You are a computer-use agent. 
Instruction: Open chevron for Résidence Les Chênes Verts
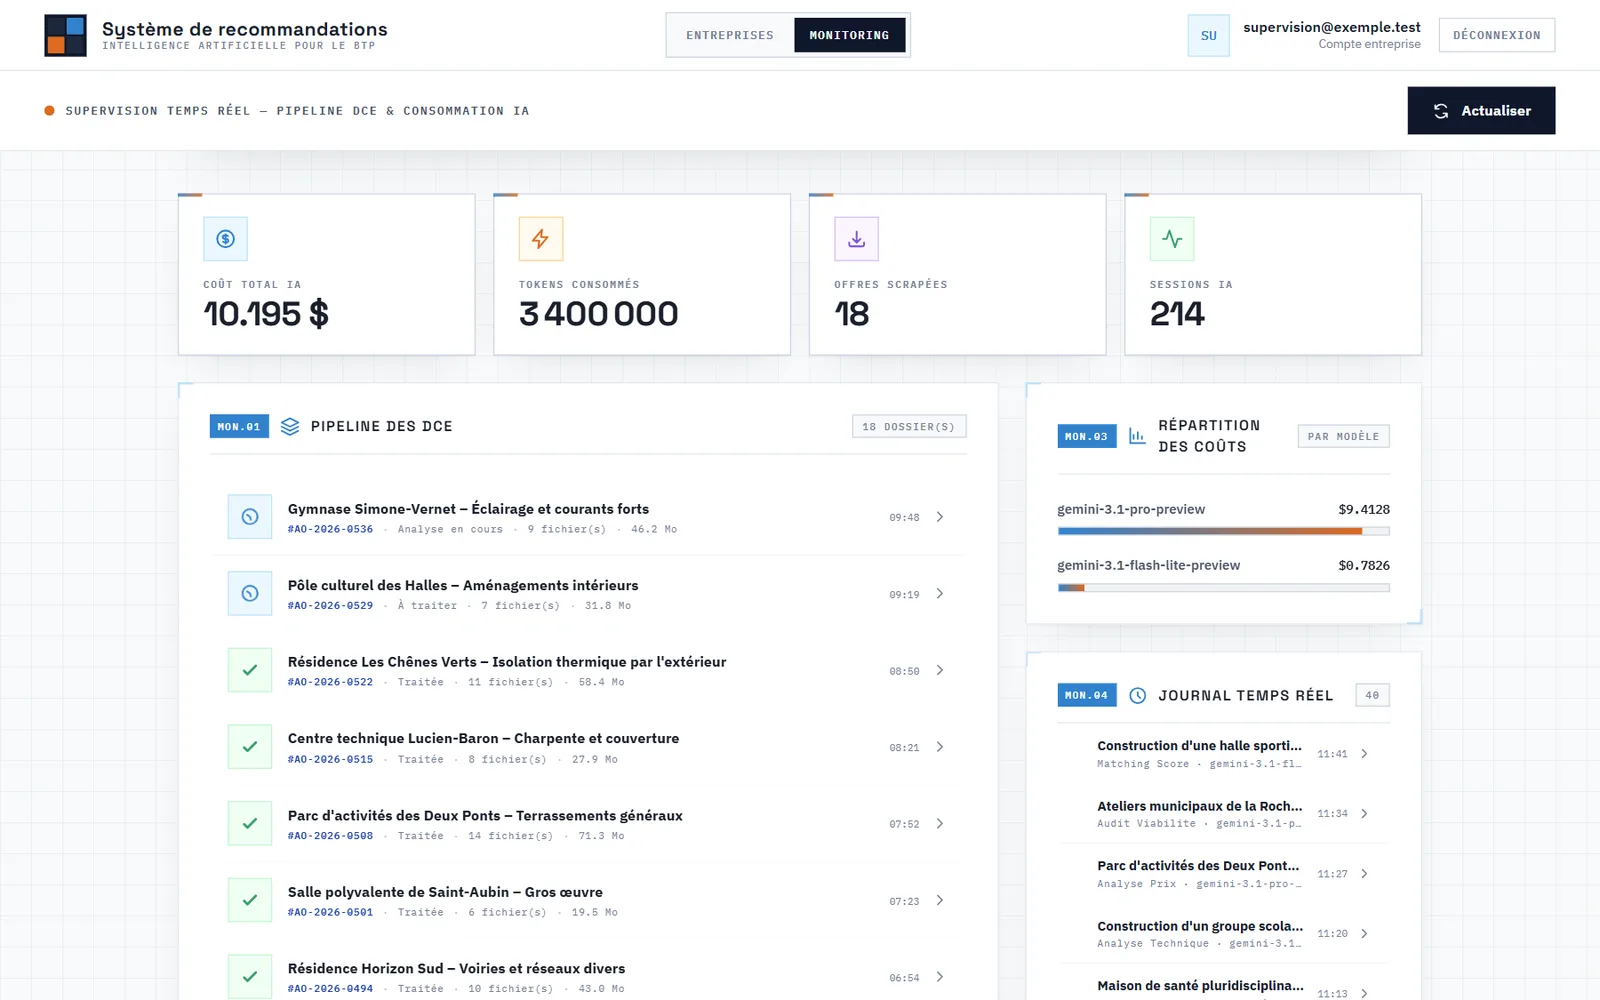click(940, 670)
